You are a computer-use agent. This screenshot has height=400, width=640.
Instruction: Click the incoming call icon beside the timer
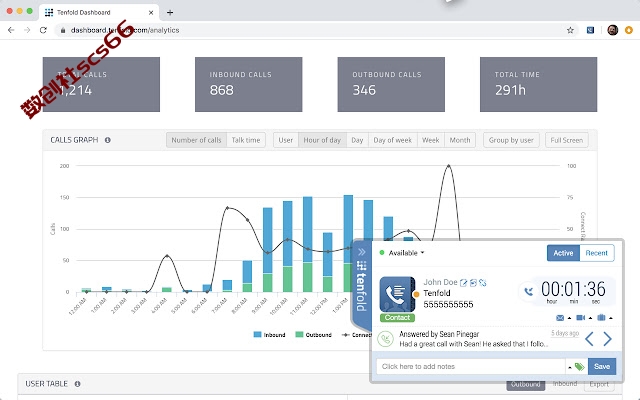click(529, 291)
